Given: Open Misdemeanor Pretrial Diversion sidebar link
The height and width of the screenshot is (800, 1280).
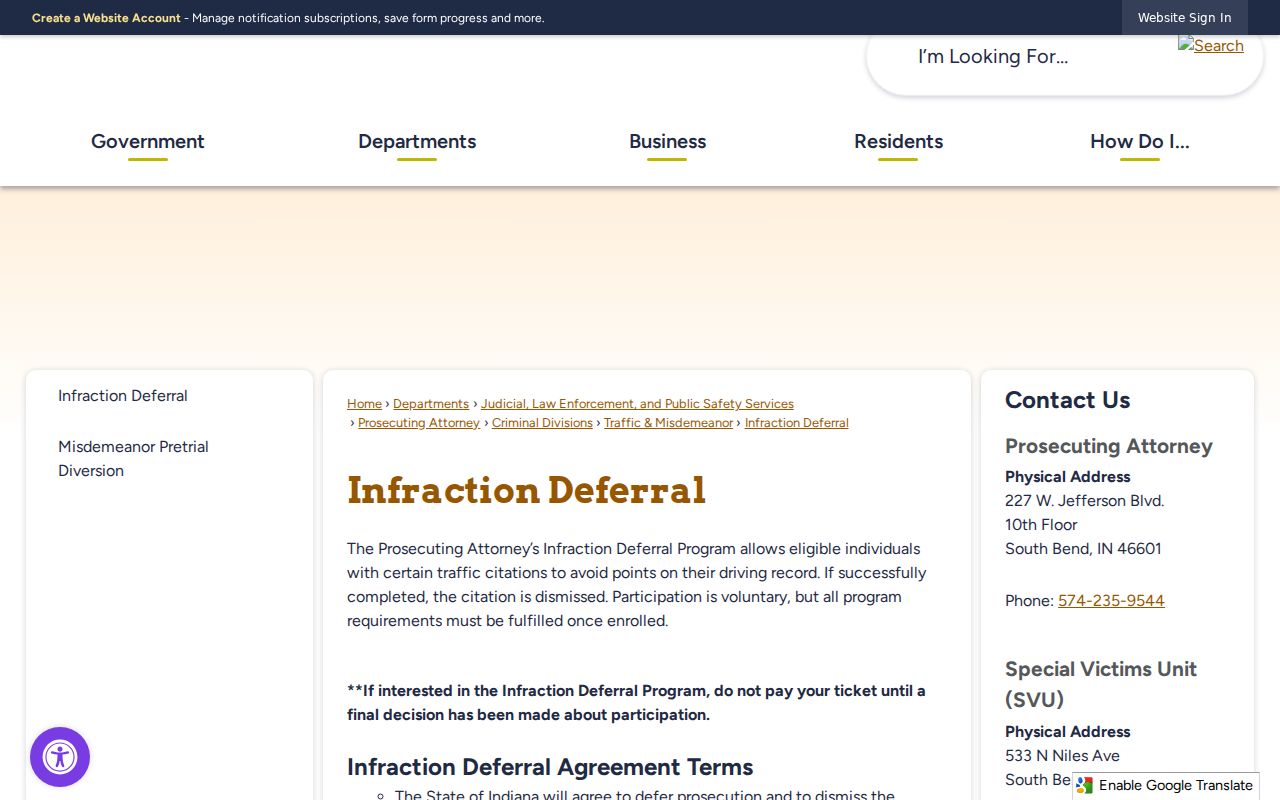Looking at the screenshot, I should point(133,459).
